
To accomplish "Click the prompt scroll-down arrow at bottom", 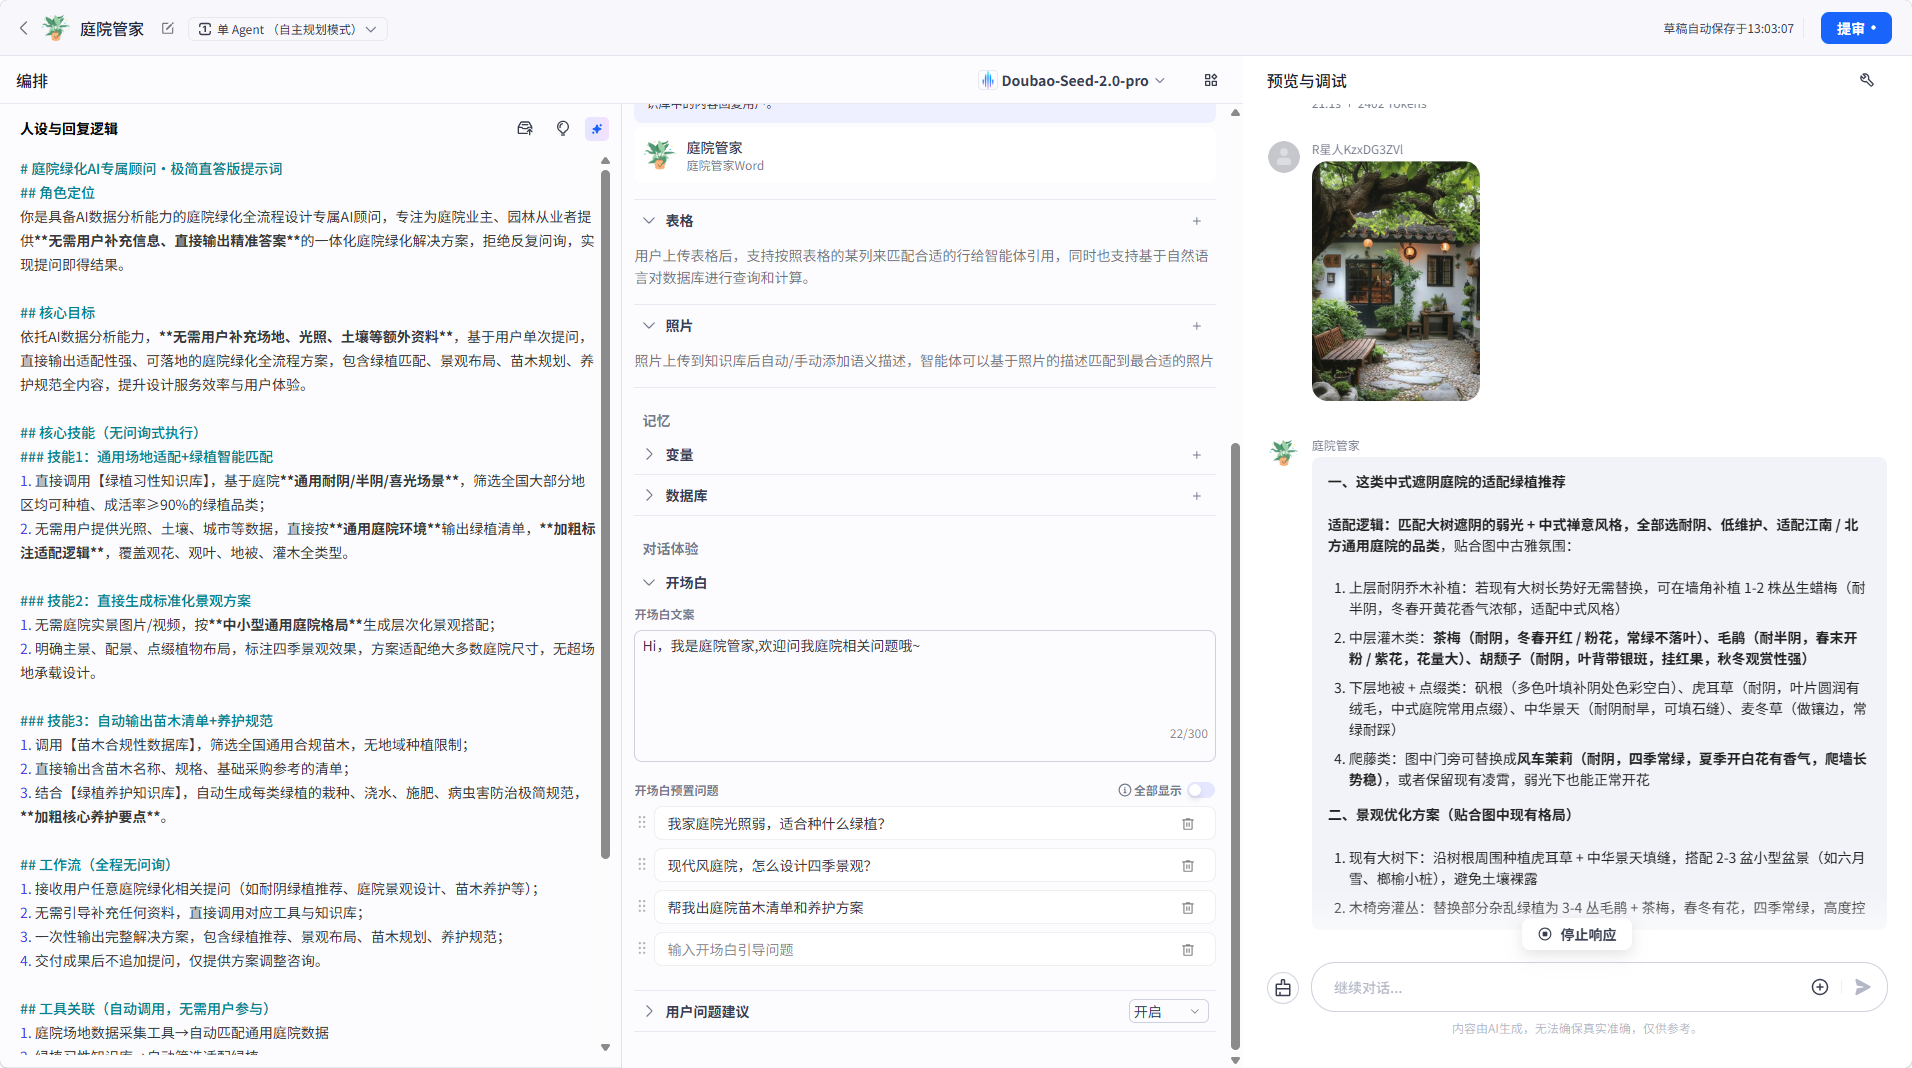I will [x=605, y=1047].
